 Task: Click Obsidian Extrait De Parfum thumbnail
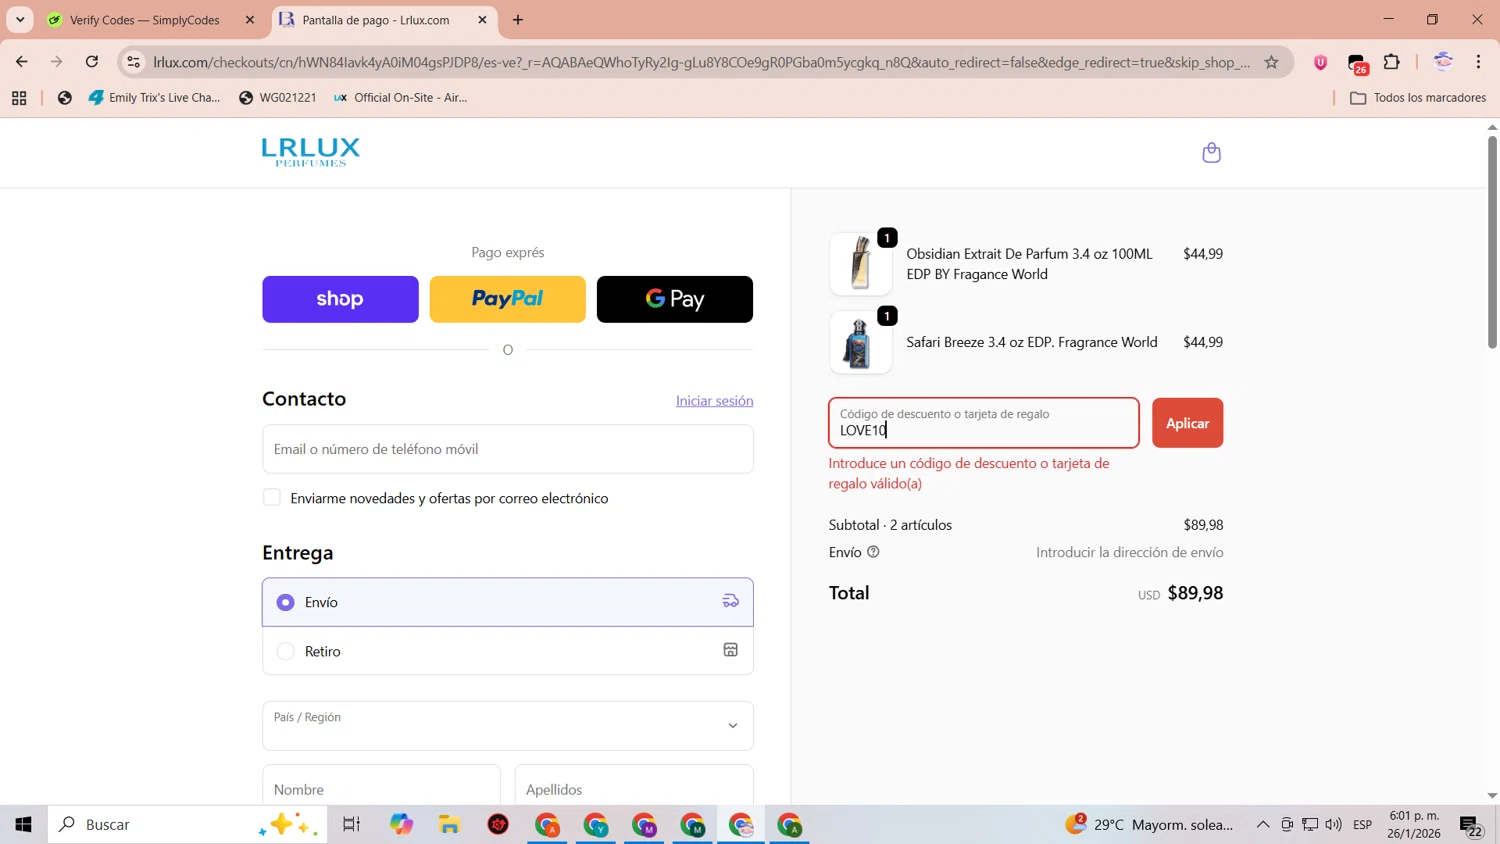[861, 264]
